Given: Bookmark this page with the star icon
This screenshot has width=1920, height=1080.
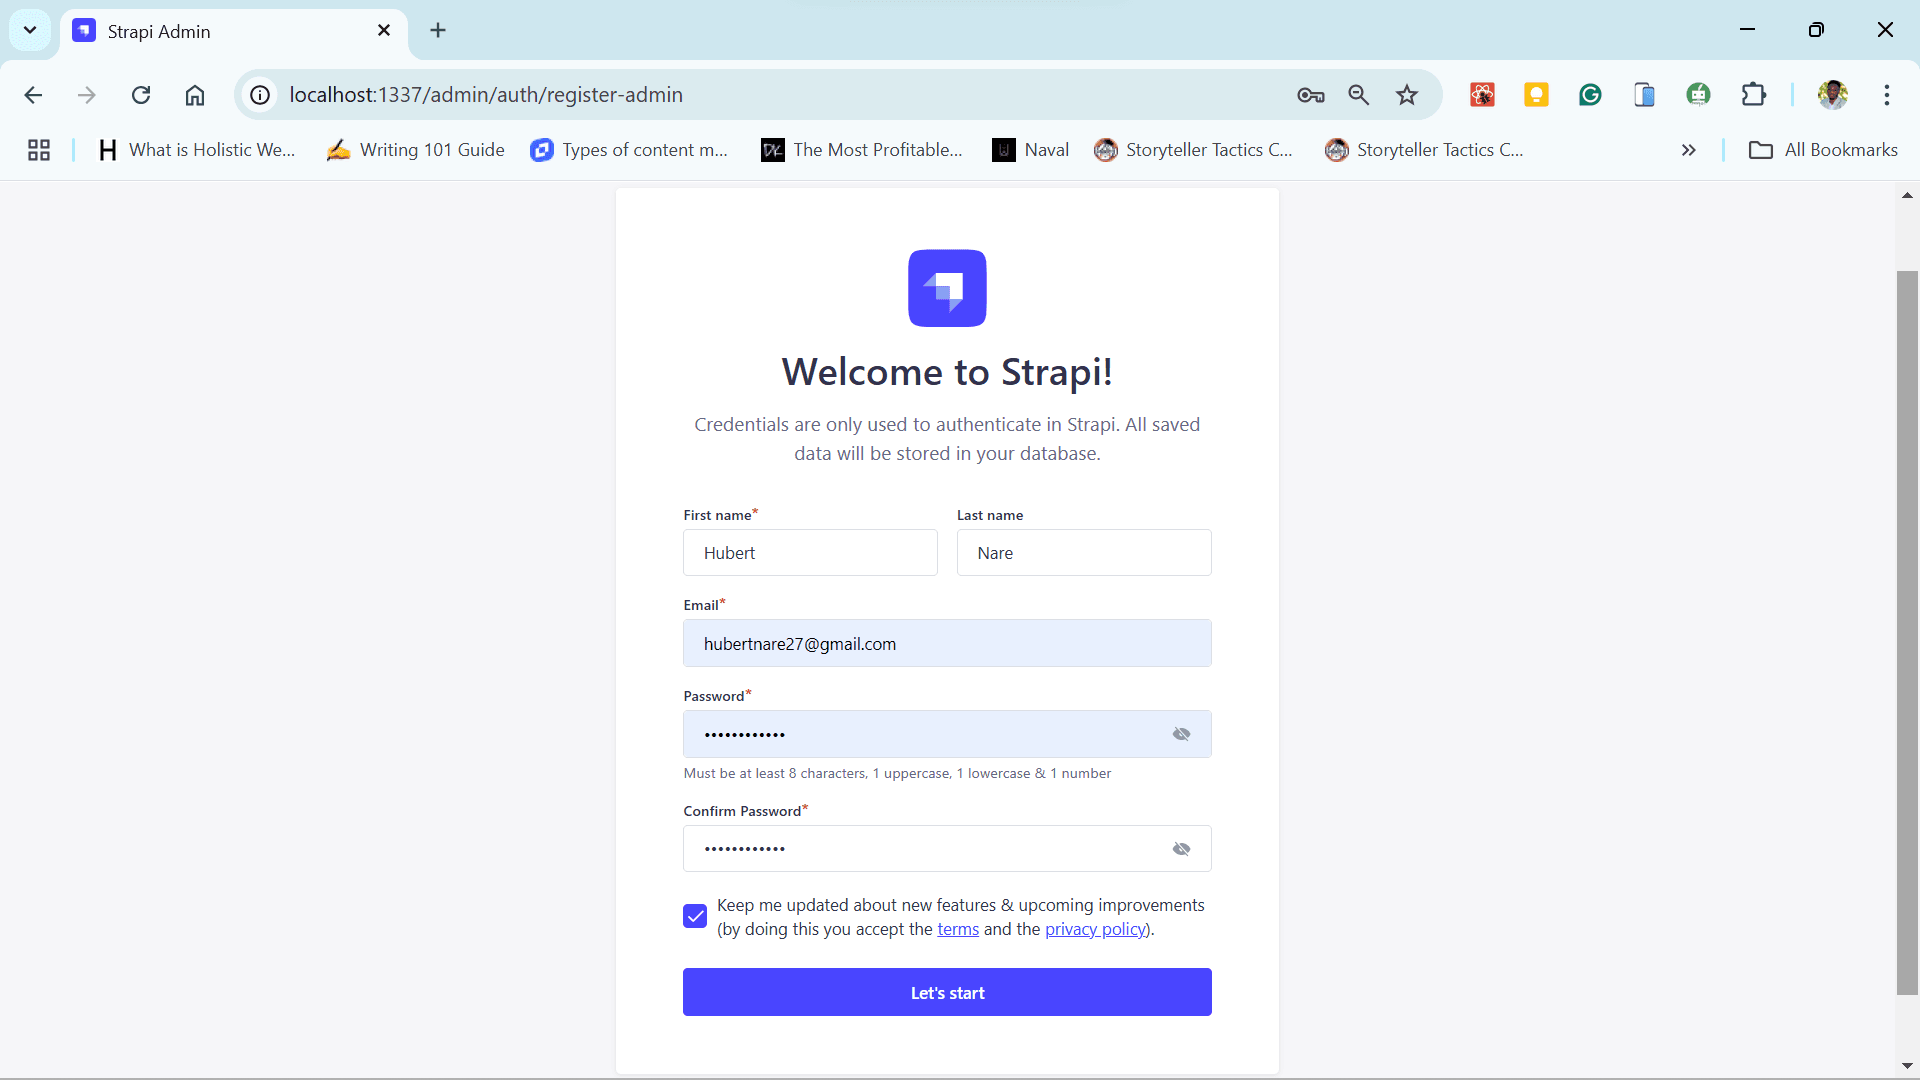Looking at the screenshot, I should (x=1407, y=95).
